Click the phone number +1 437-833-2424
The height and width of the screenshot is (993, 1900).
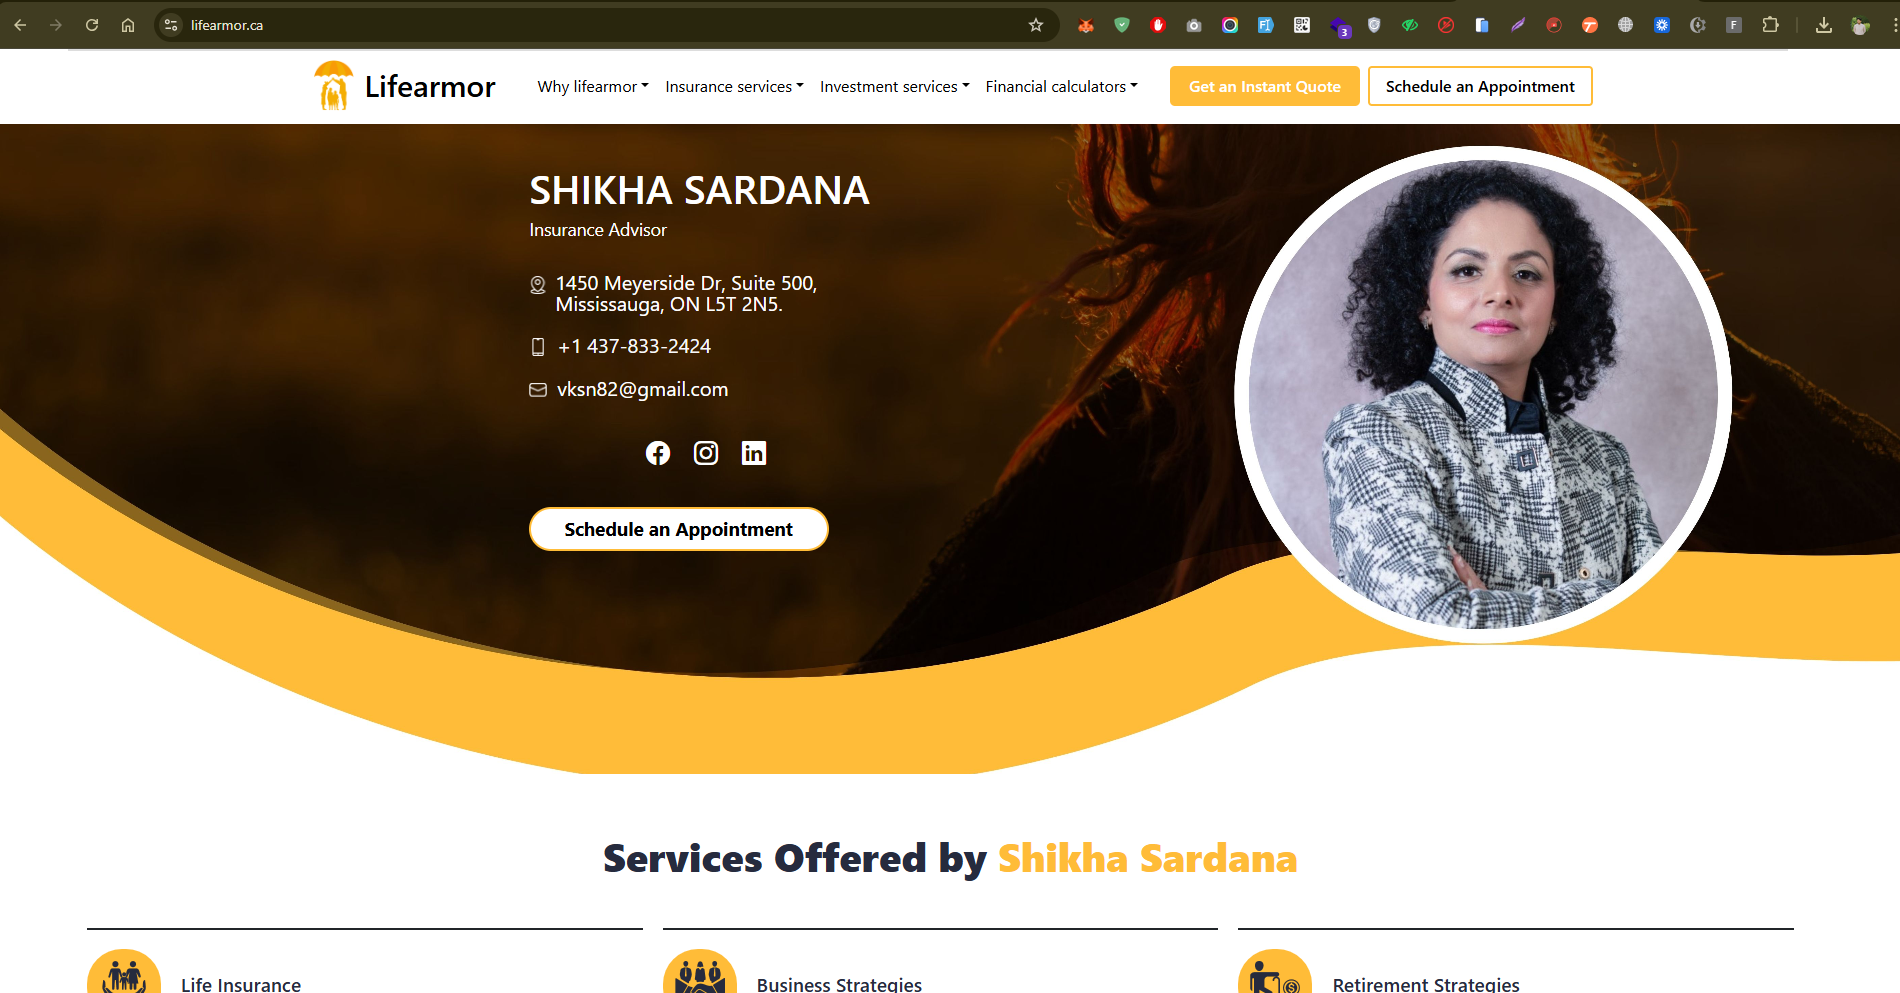point(634,347)
